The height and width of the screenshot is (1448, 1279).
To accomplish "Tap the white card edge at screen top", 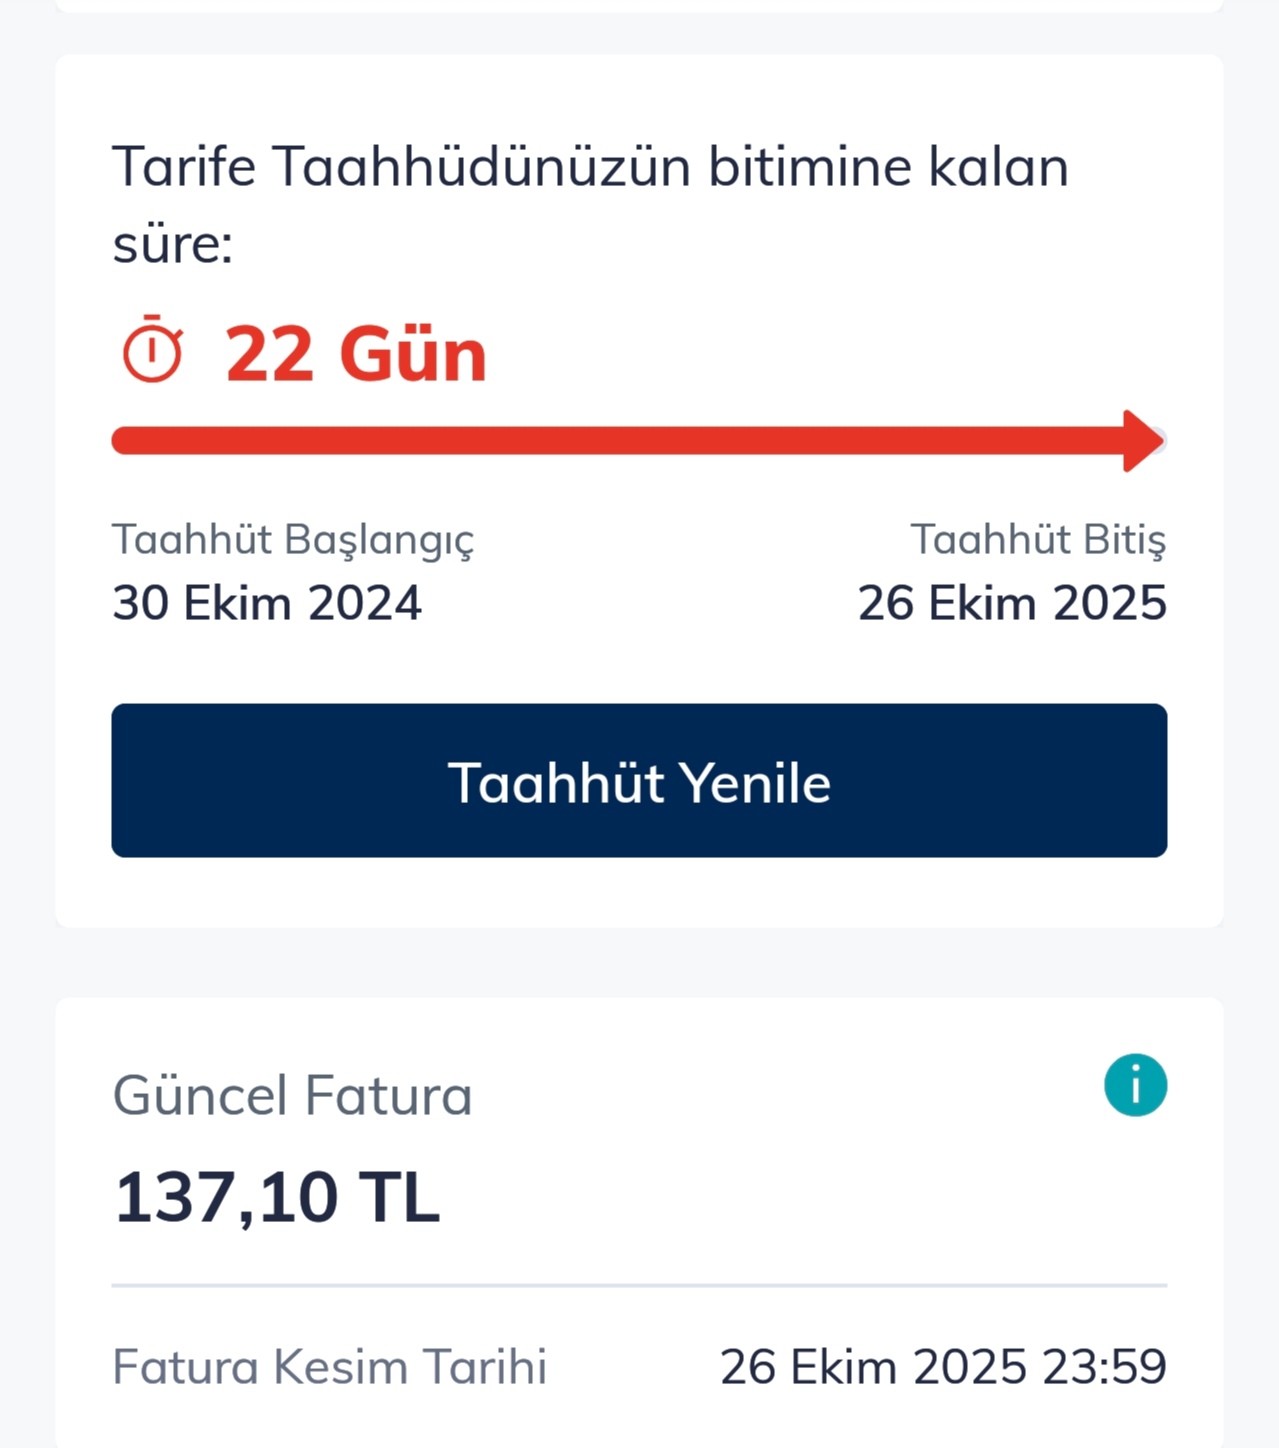I will click(x=639, y=5).
